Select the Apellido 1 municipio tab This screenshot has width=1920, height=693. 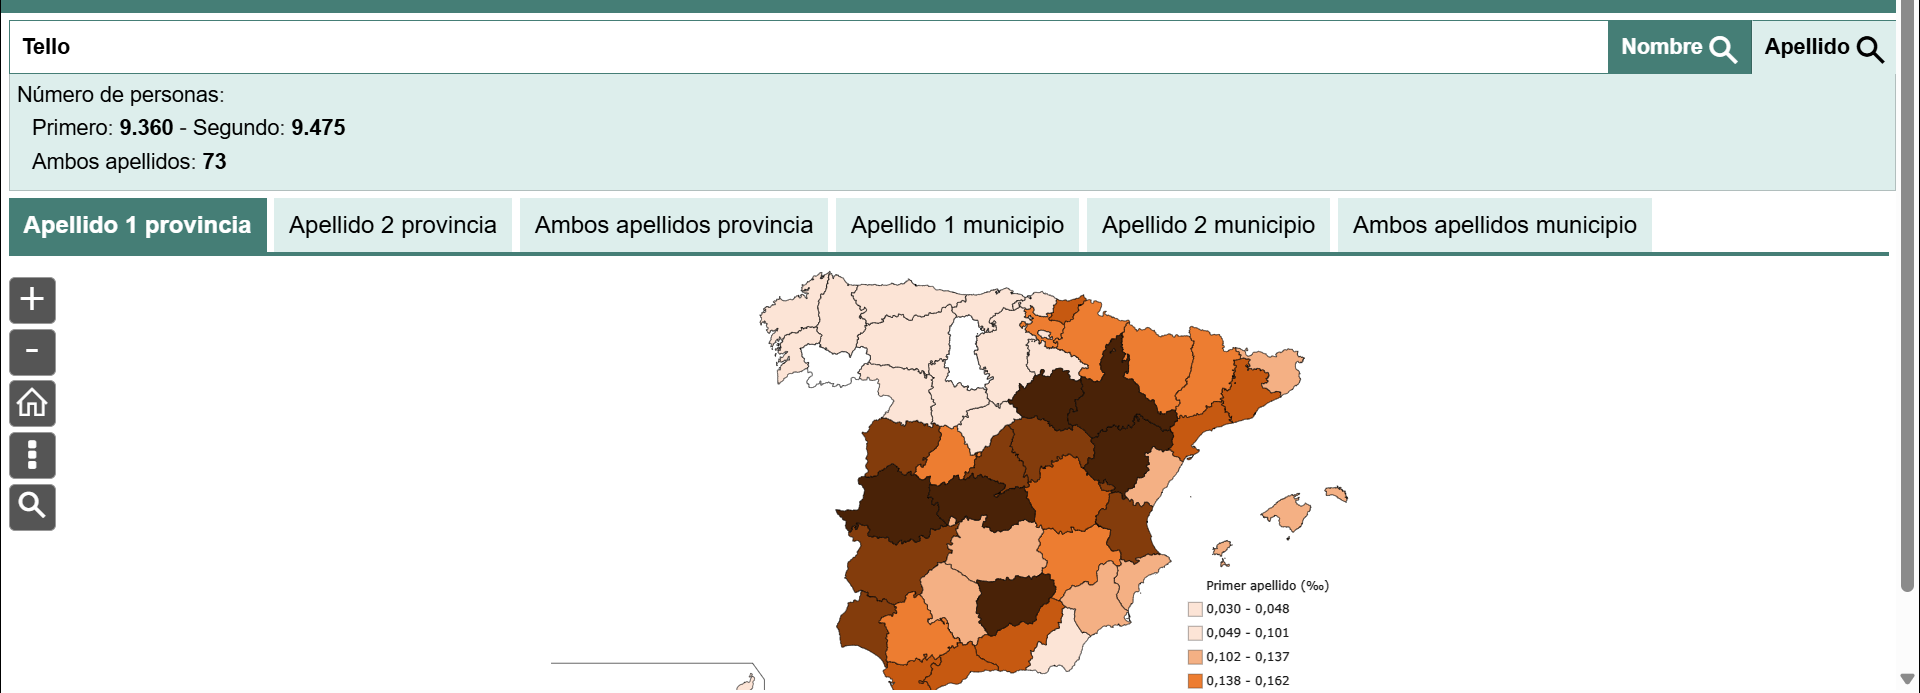957,225
